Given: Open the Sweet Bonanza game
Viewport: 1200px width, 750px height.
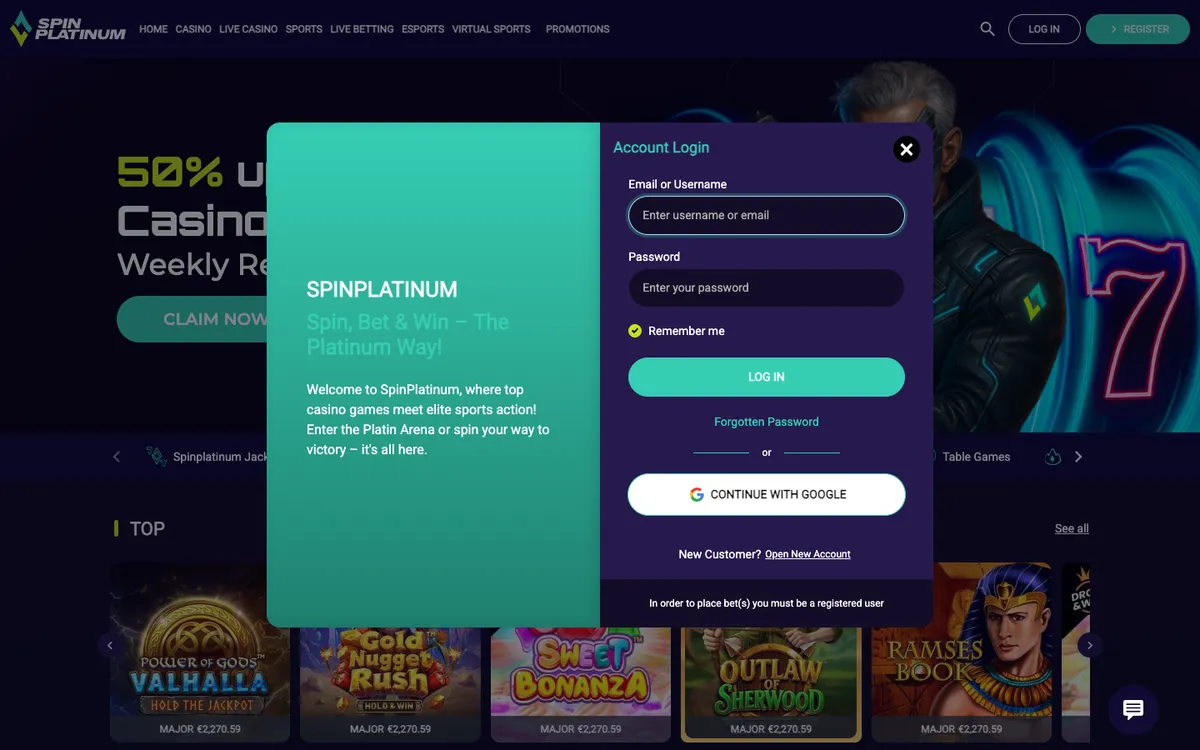Looking at the screenshot, I should pyautogui.click(x=581, y=685).
